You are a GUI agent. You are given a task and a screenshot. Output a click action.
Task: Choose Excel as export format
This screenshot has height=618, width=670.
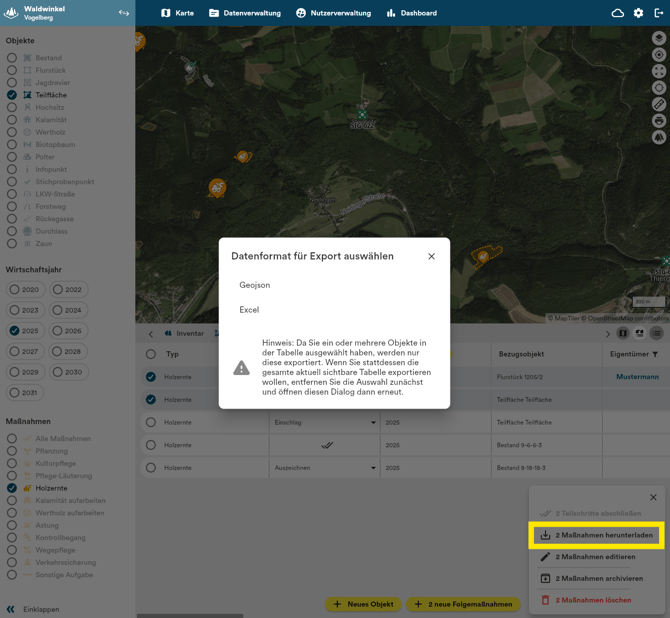coord(249,310)
